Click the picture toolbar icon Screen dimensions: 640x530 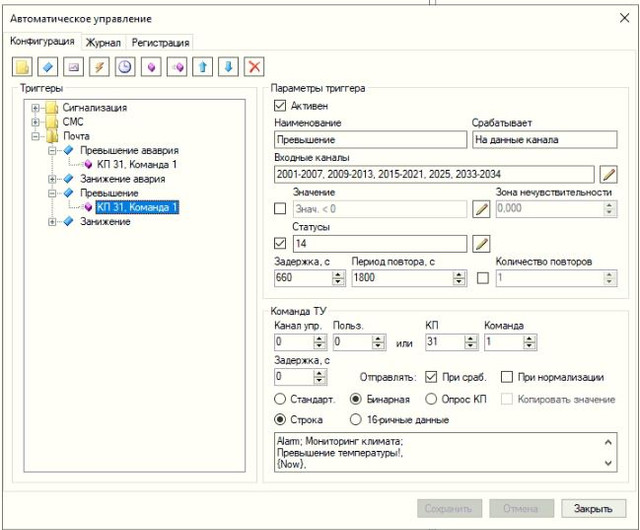(73, 67)
